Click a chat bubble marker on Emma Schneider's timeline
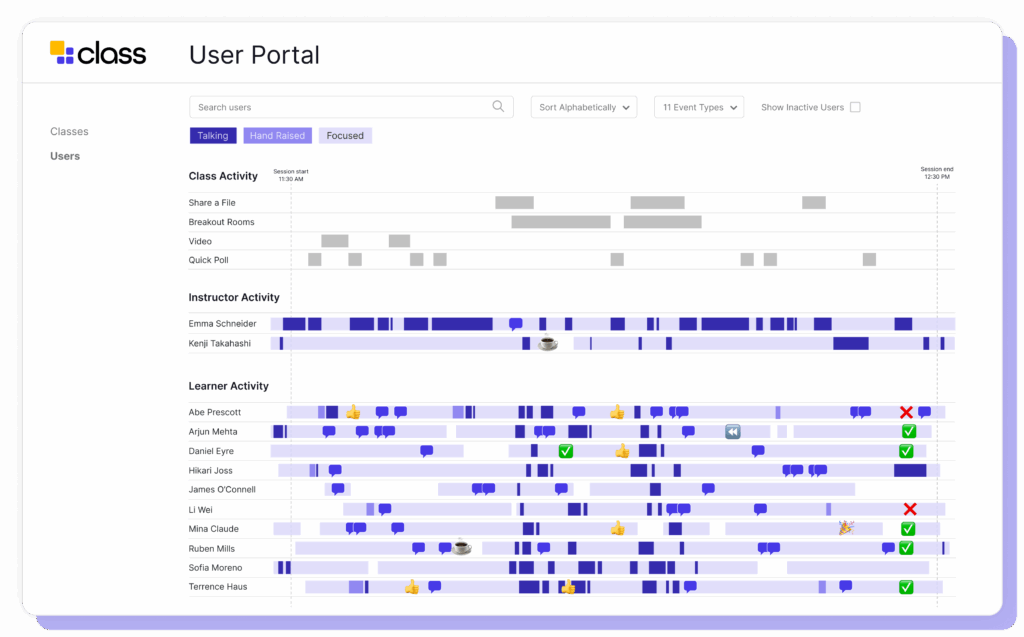 pyautogui.click(x=513, y=323)
